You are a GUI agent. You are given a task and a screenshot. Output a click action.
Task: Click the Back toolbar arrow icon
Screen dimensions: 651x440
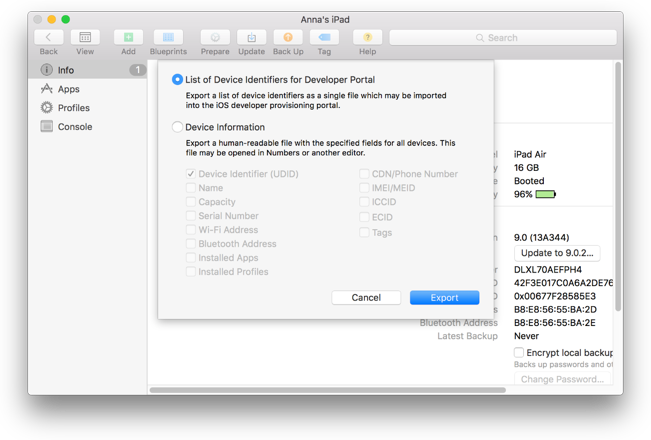tap(49, 37)
